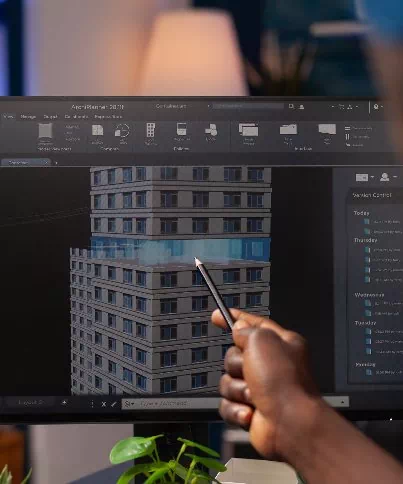The width and height of the screenshot is (403, 484).
Task: Expand command history with the up arrow
Action: coord(342,402)
